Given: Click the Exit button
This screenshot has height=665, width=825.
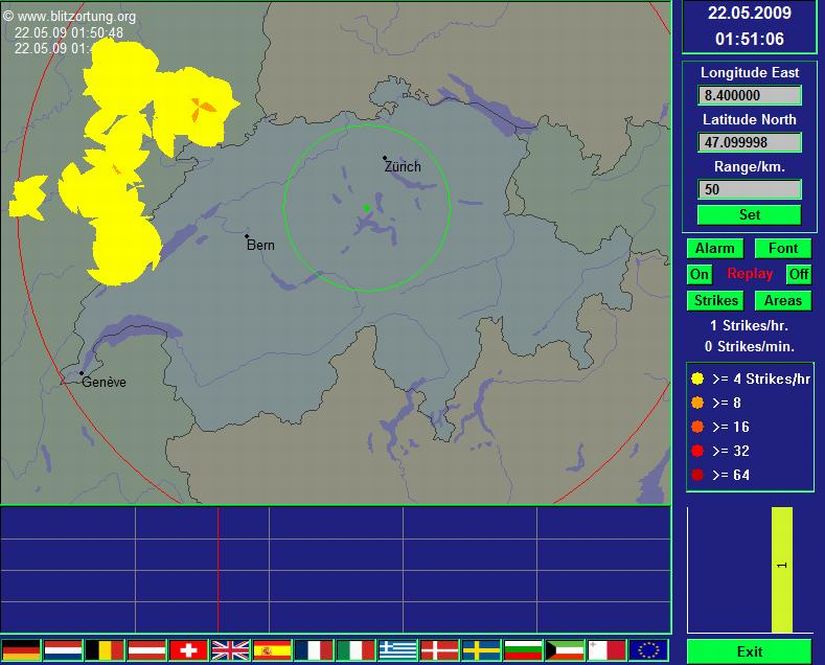Looking at the screenshot, I should tap(749, 651).
